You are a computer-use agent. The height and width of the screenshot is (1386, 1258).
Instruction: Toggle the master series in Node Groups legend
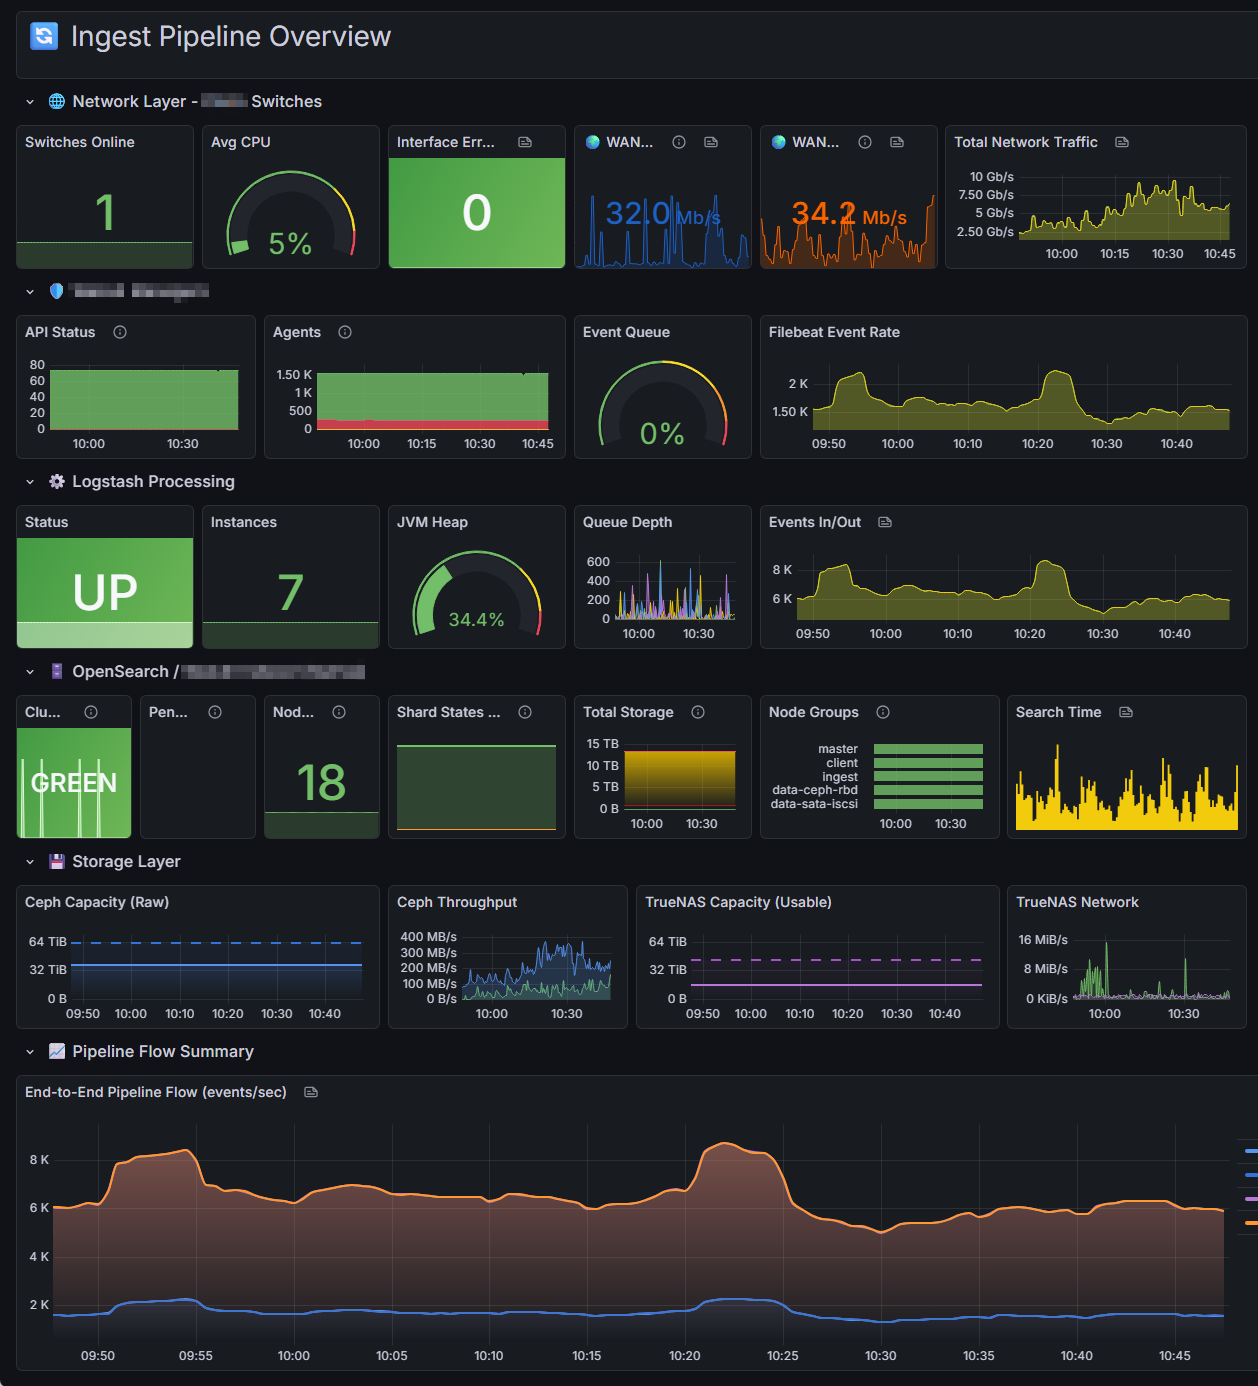point(839,748)
